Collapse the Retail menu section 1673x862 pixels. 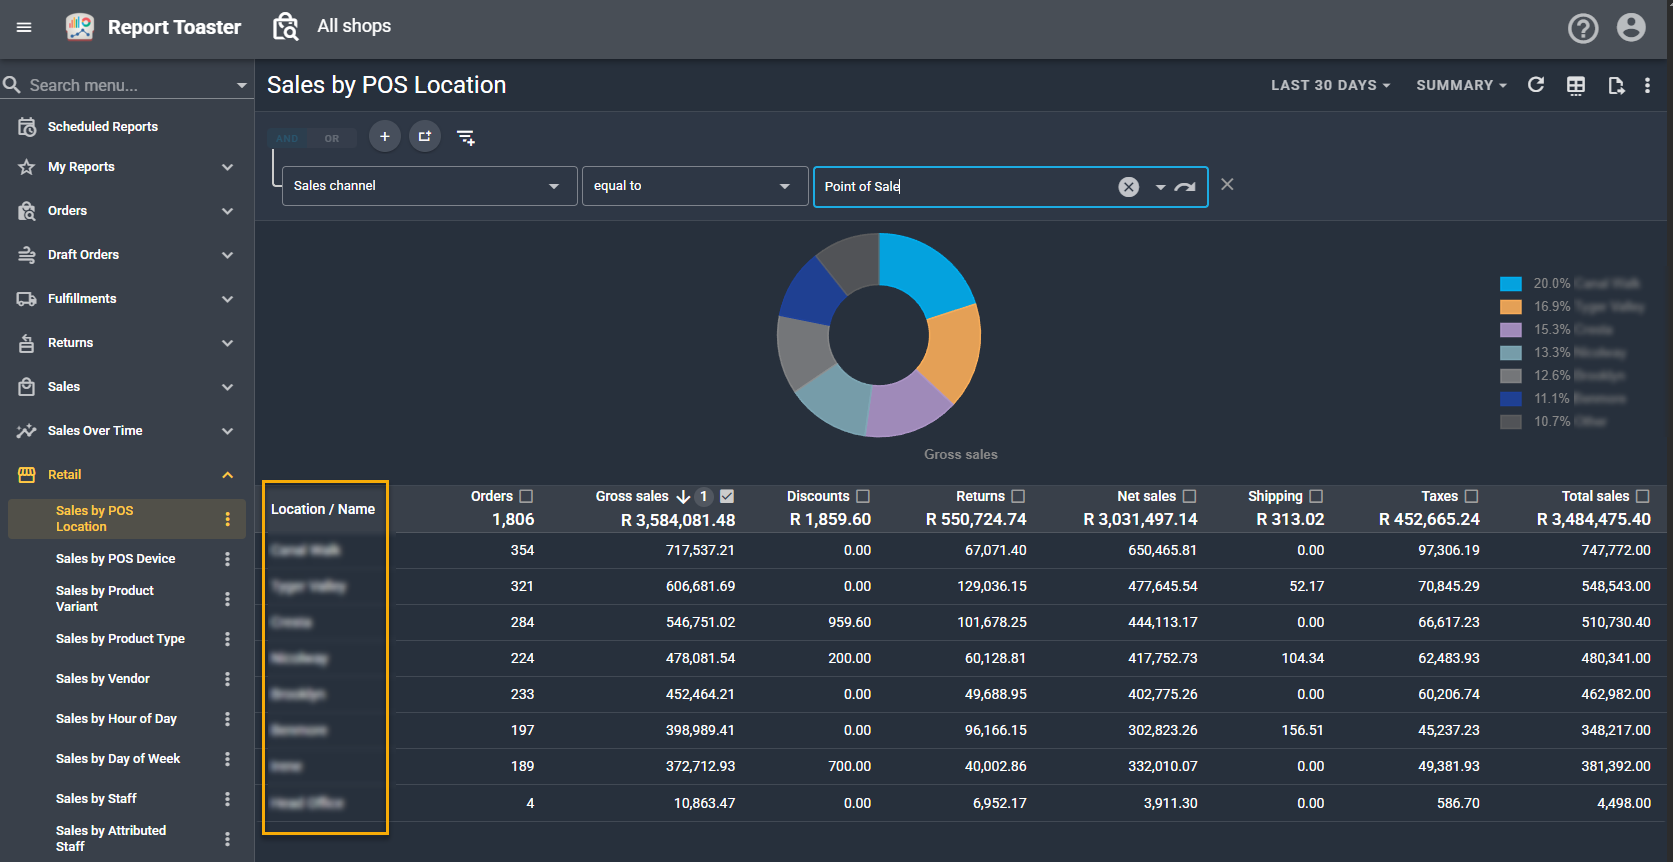click(227, 475)
